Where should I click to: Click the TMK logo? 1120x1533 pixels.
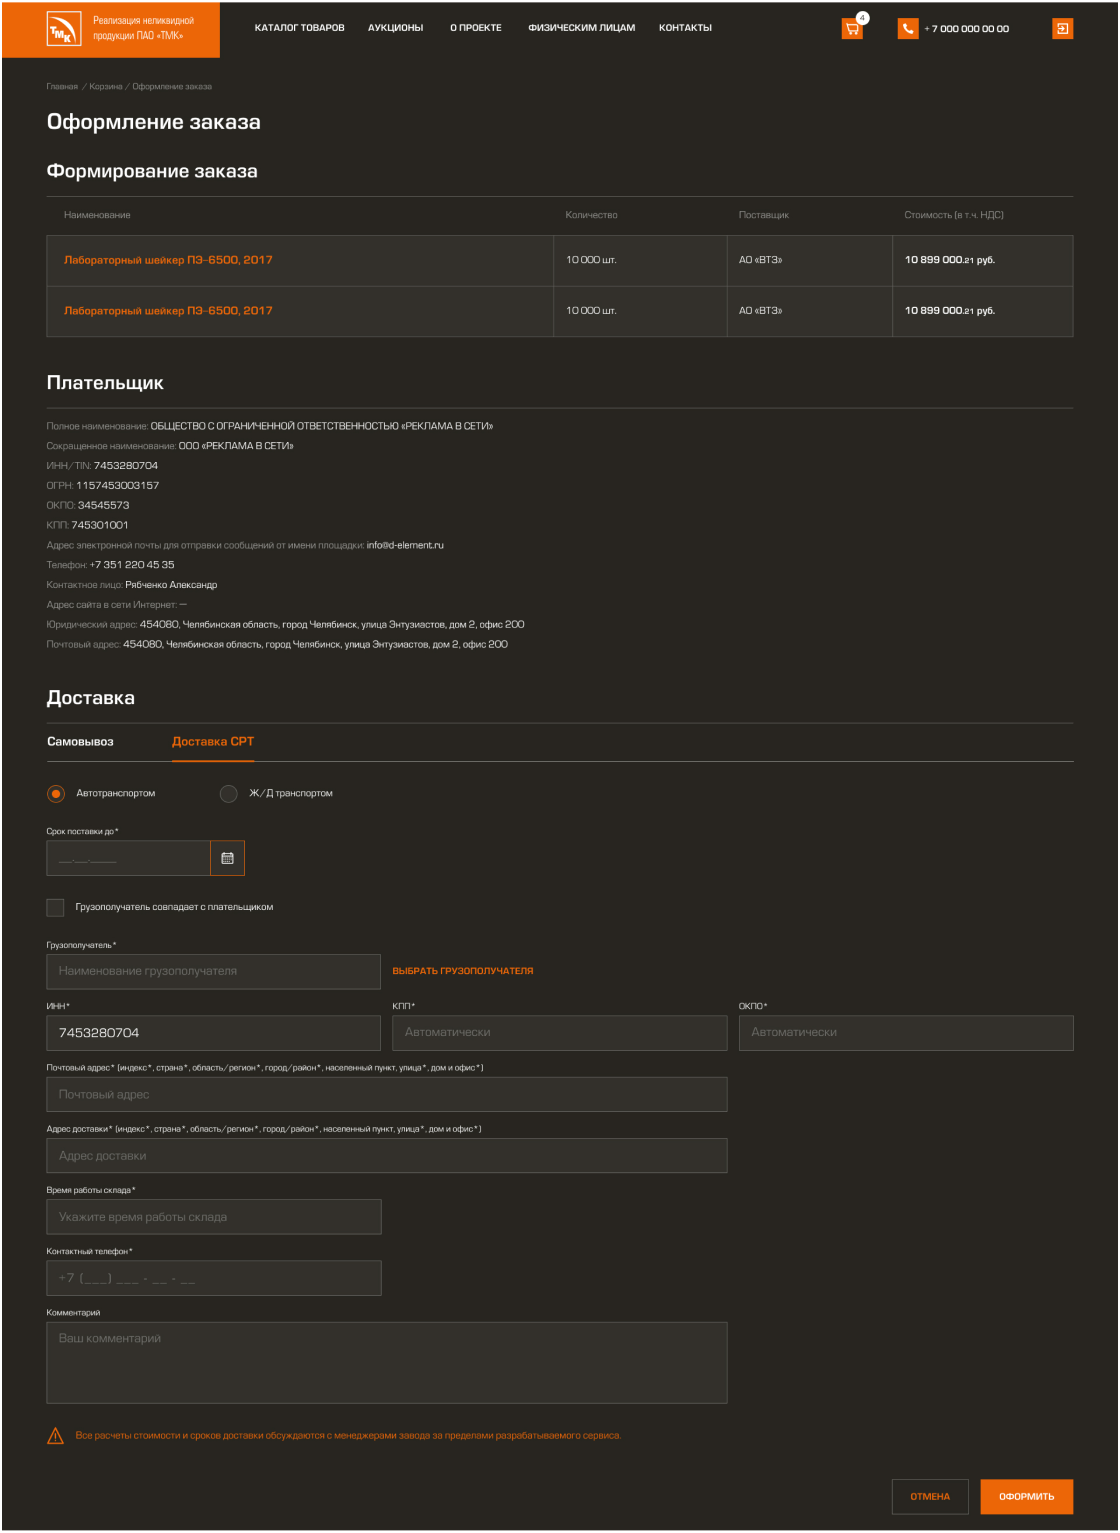(61, 31)
